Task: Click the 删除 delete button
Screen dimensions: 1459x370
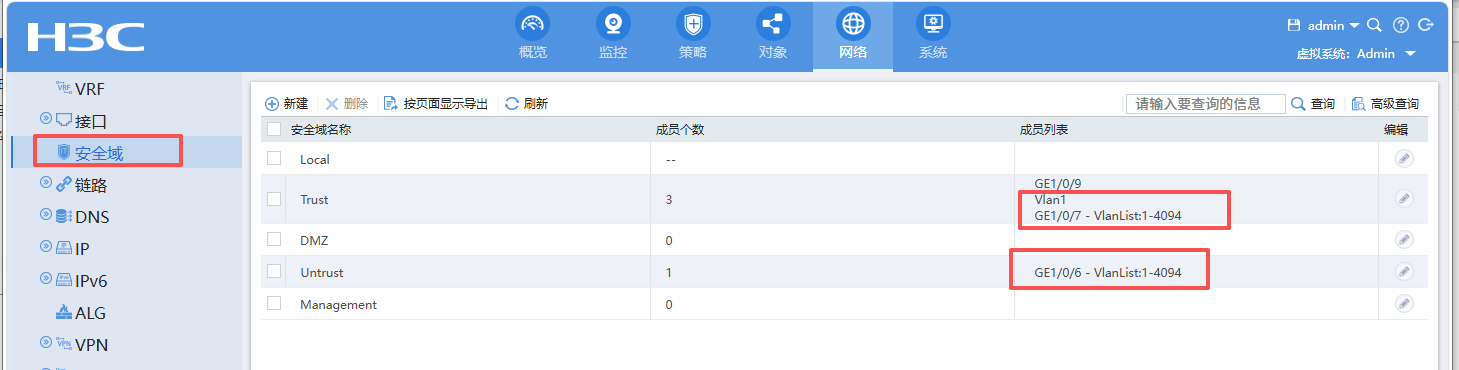Action: (x=346, y=103)
